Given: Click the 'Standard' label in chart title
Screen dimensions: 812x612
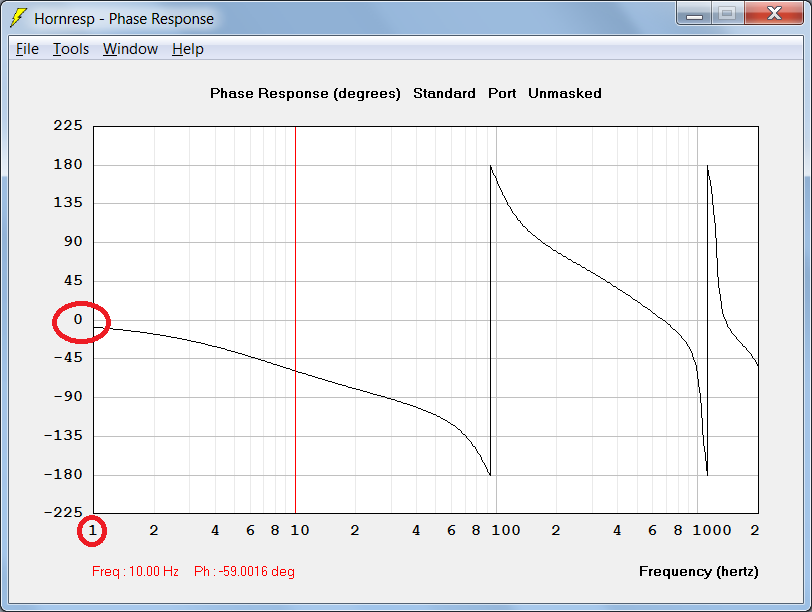Looking at the screenshot, I should pos(444,94).
